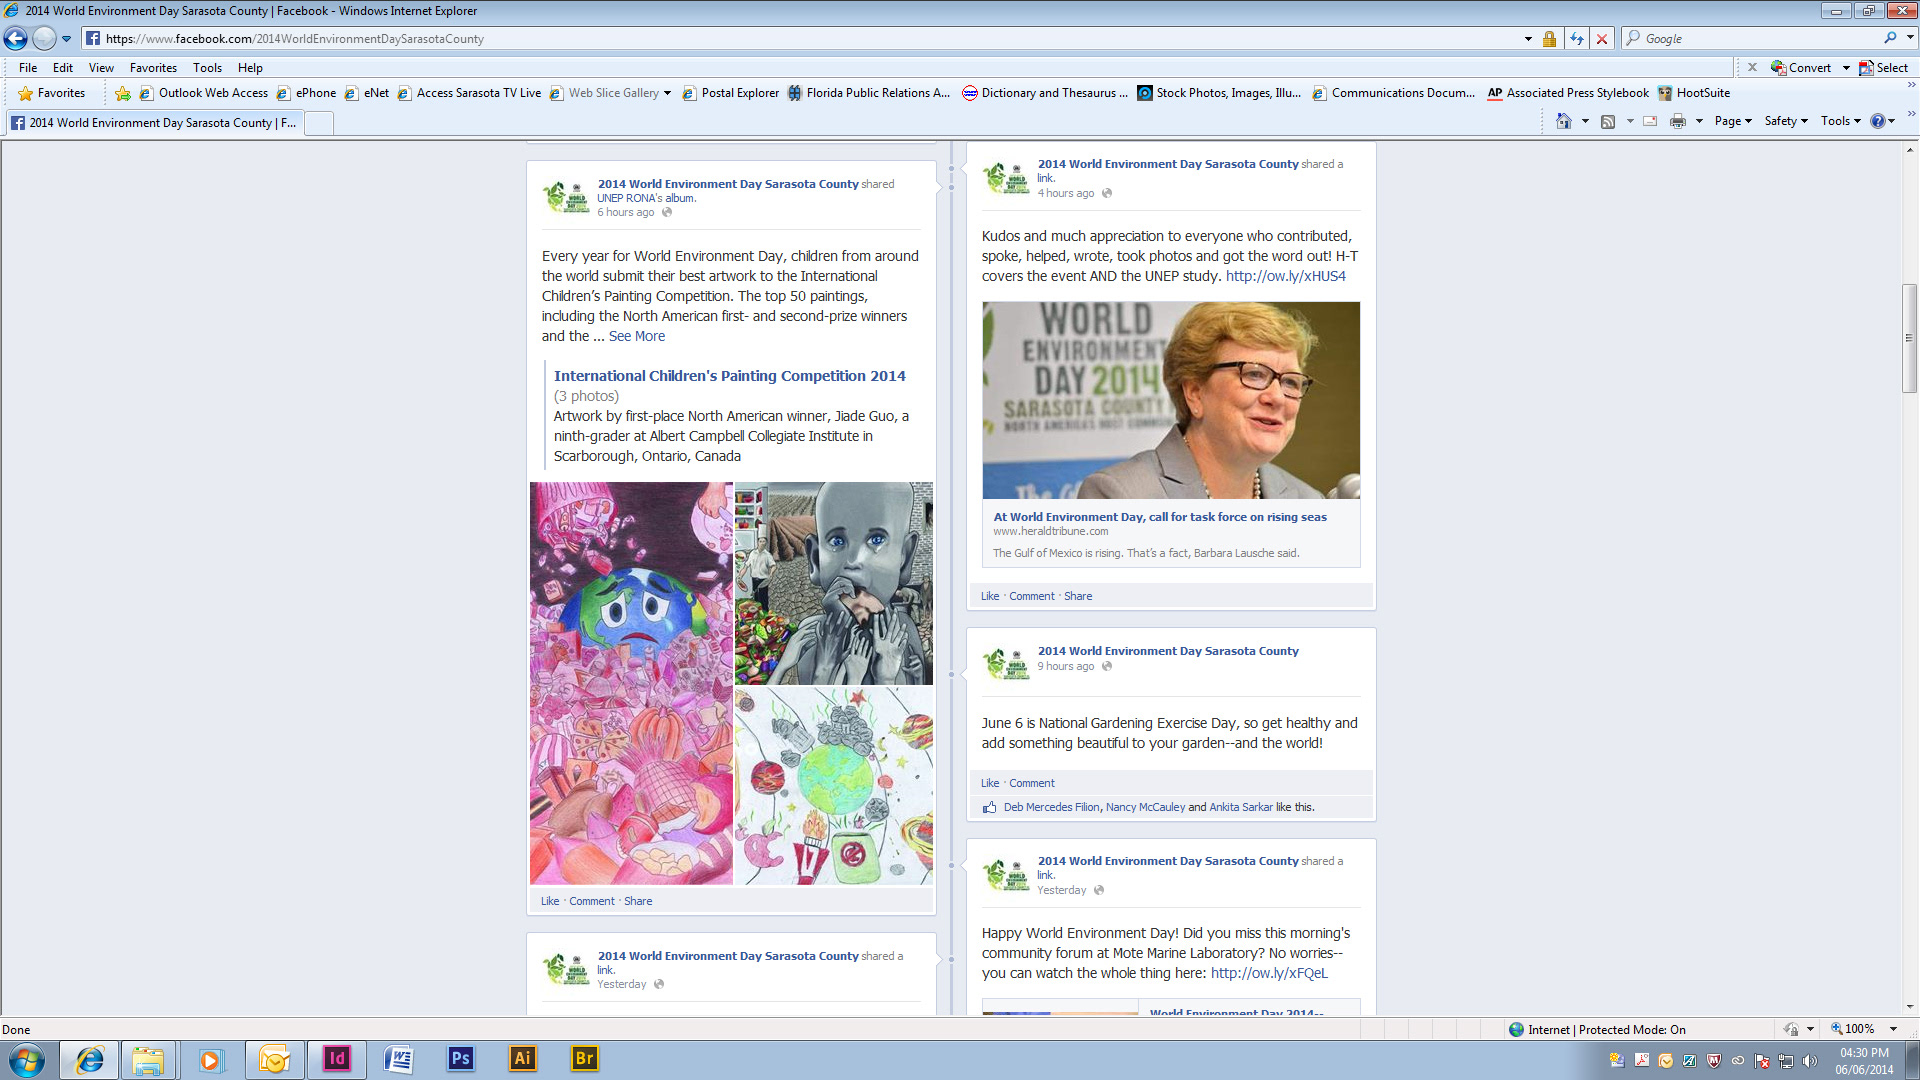This screenshot has height=1080, width=1920.
Task: Click the Windows Start orb
Action: click(27, 1059)
